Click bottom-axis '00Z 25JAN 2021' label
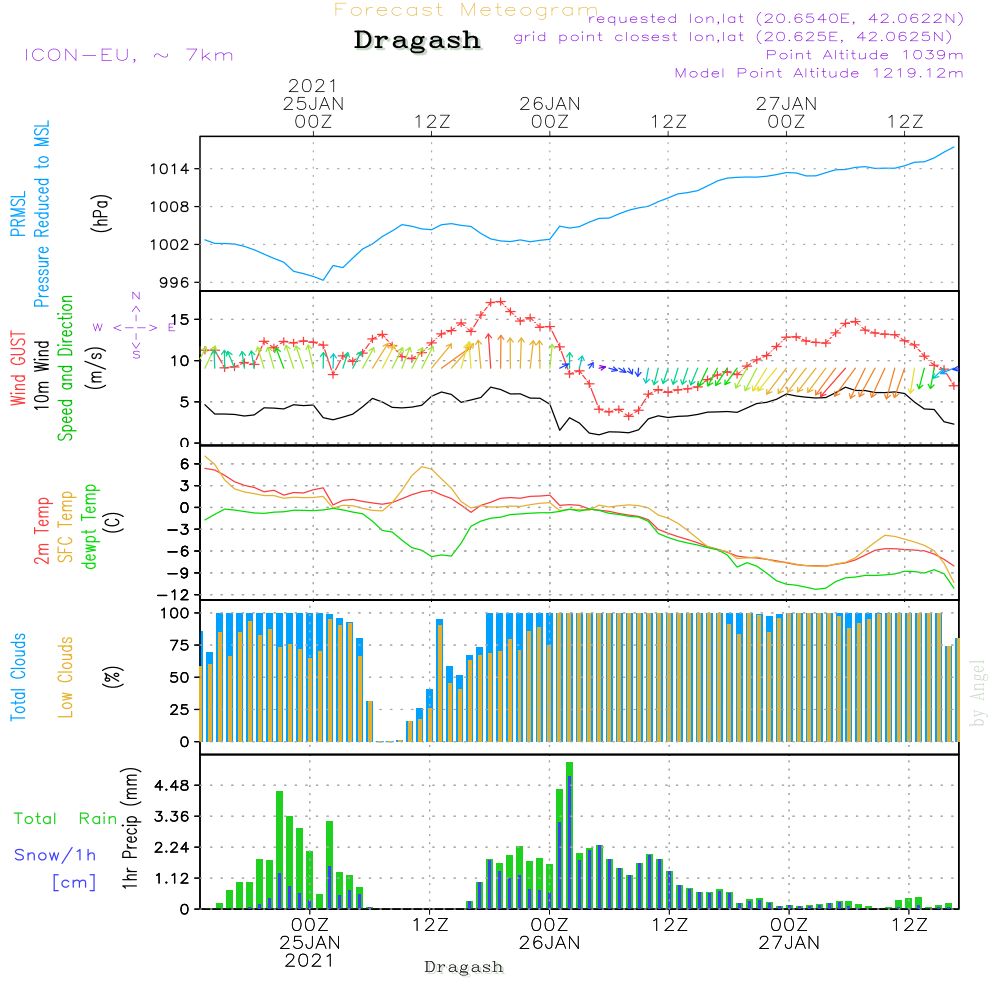The width and height of the screenshot is (1000, 1000). (x=310, y=943)
